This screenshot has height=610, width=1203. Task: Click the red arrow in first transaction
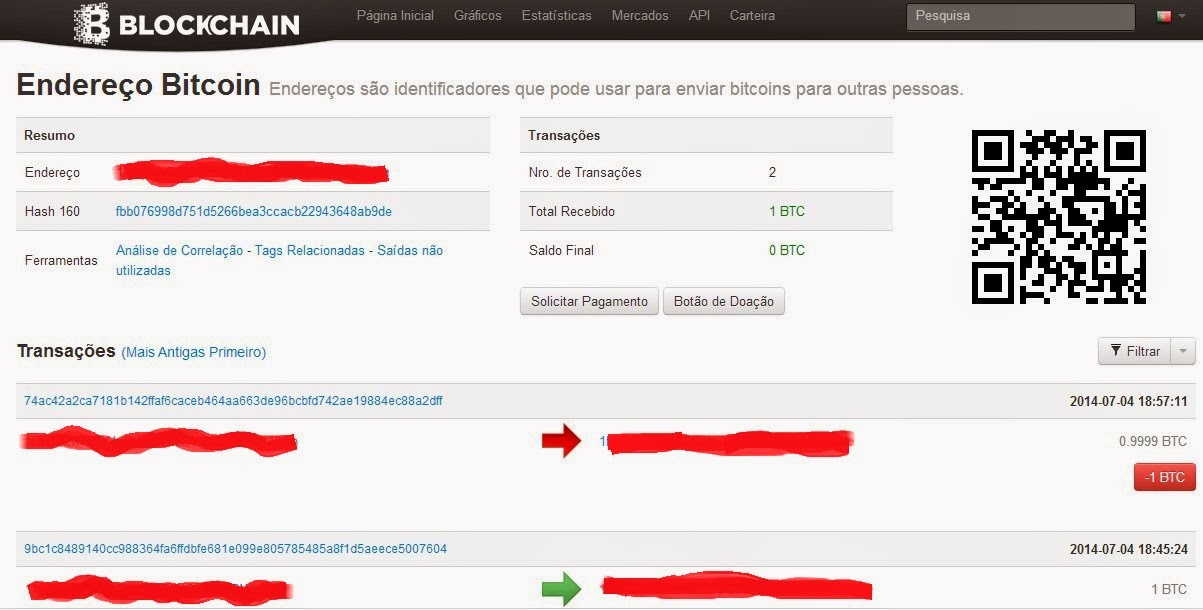tap(562, 441)
